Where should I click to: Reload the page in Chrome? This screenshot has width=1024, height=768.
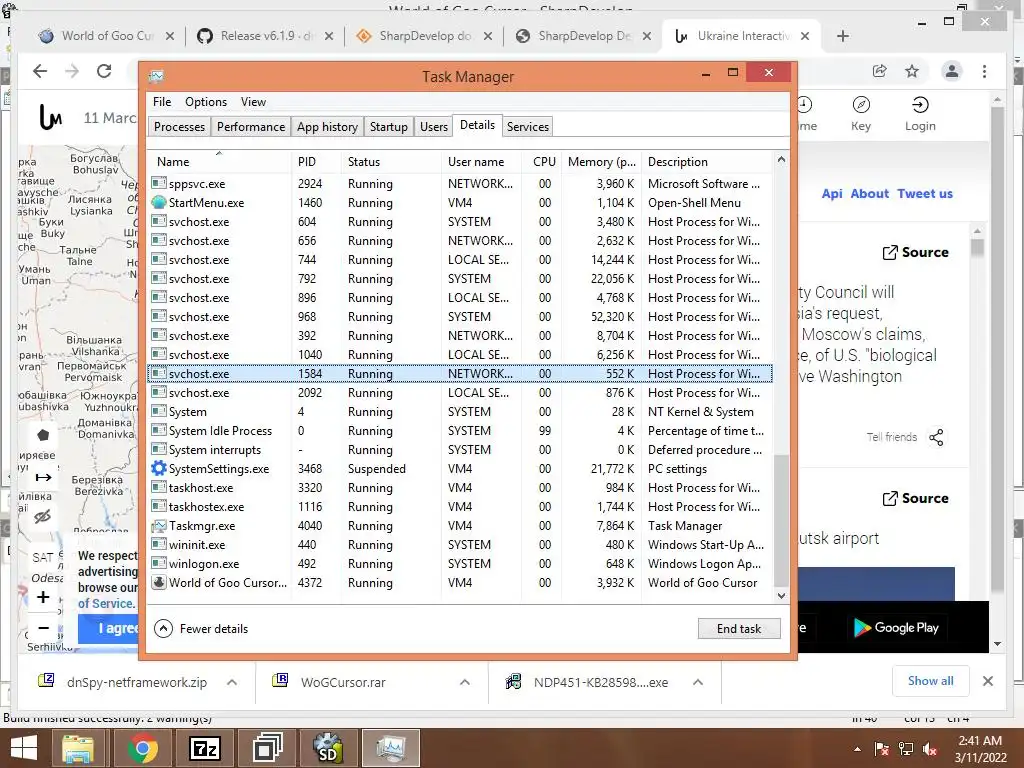[104, 71]
